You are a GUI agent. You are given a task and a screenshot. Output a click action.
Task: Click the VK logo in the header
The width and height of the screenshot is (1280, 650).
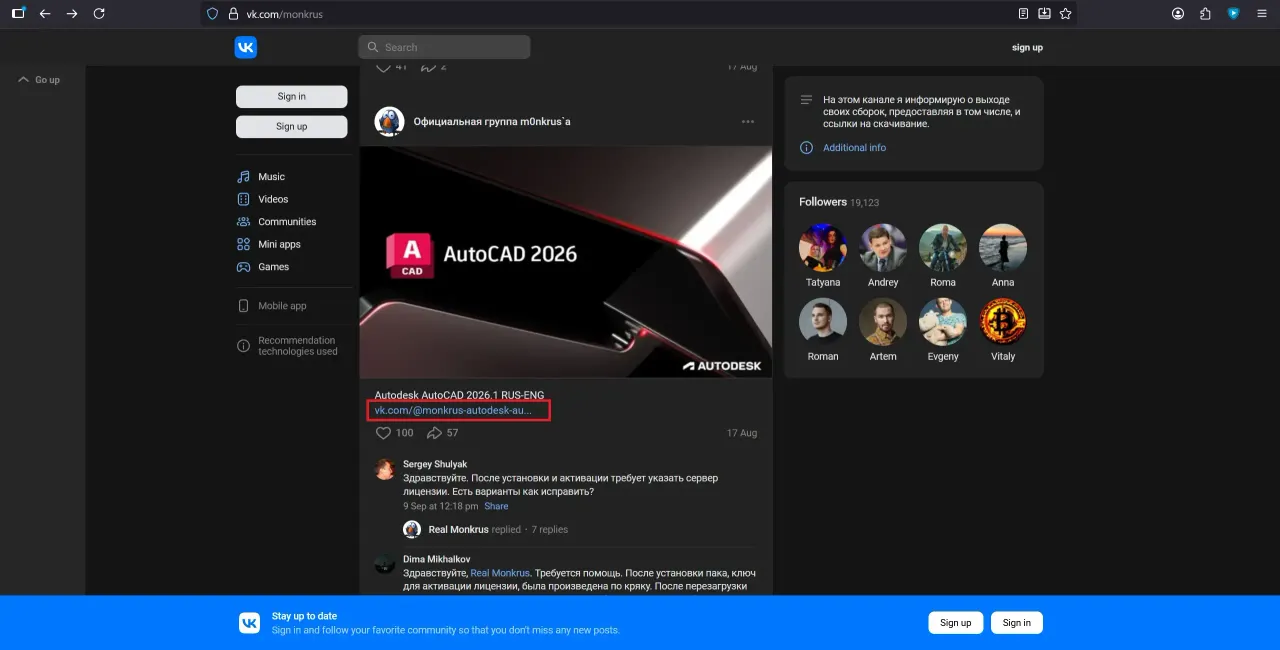click(245, 47)
